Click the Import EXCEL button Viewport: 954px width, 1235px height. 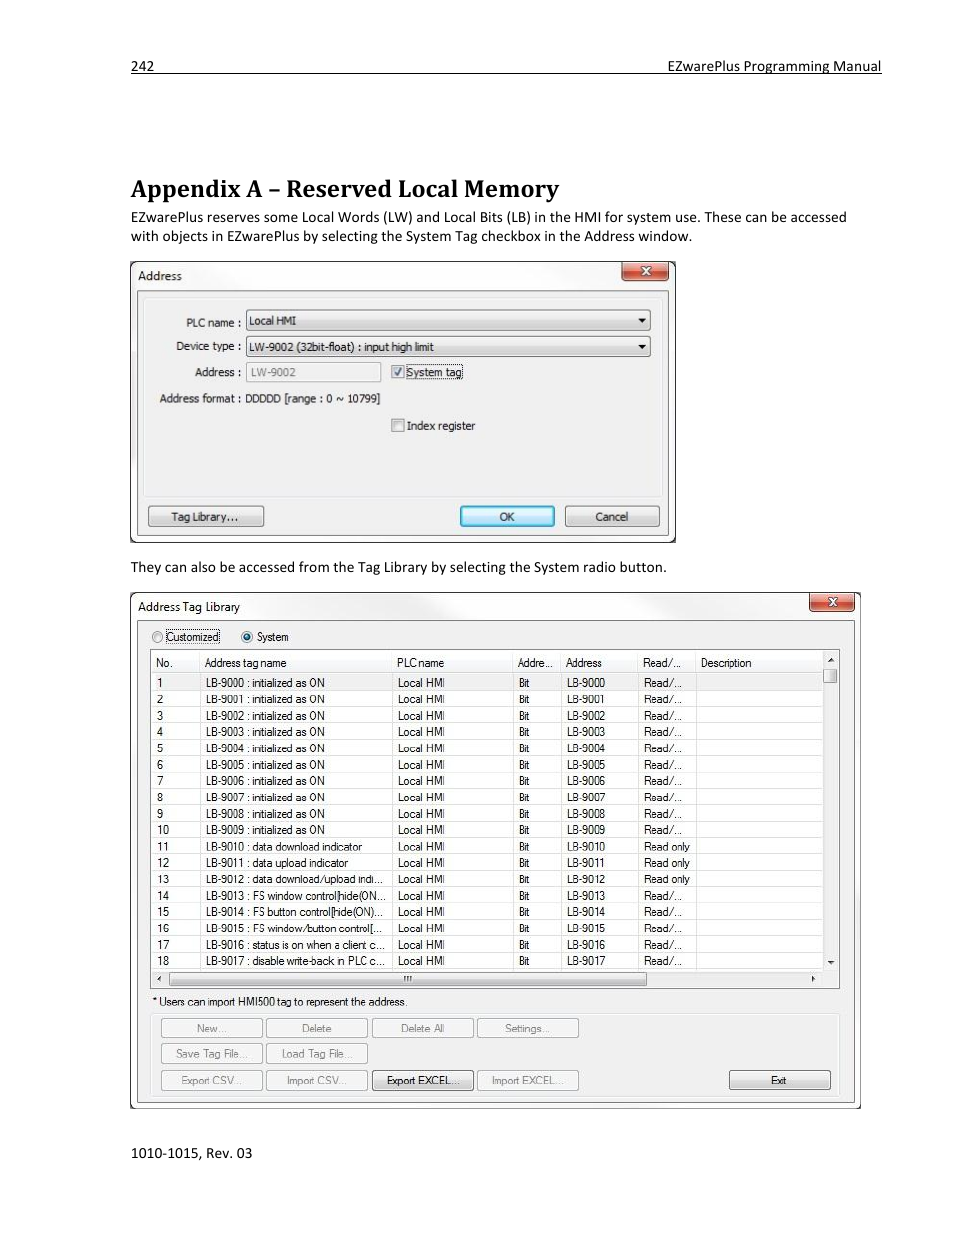click(528, 1081)
